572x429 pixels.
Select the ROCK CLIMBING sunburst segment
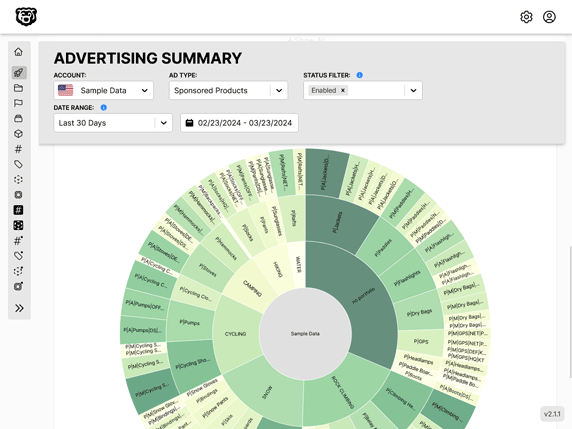click(x=343, y=392)
